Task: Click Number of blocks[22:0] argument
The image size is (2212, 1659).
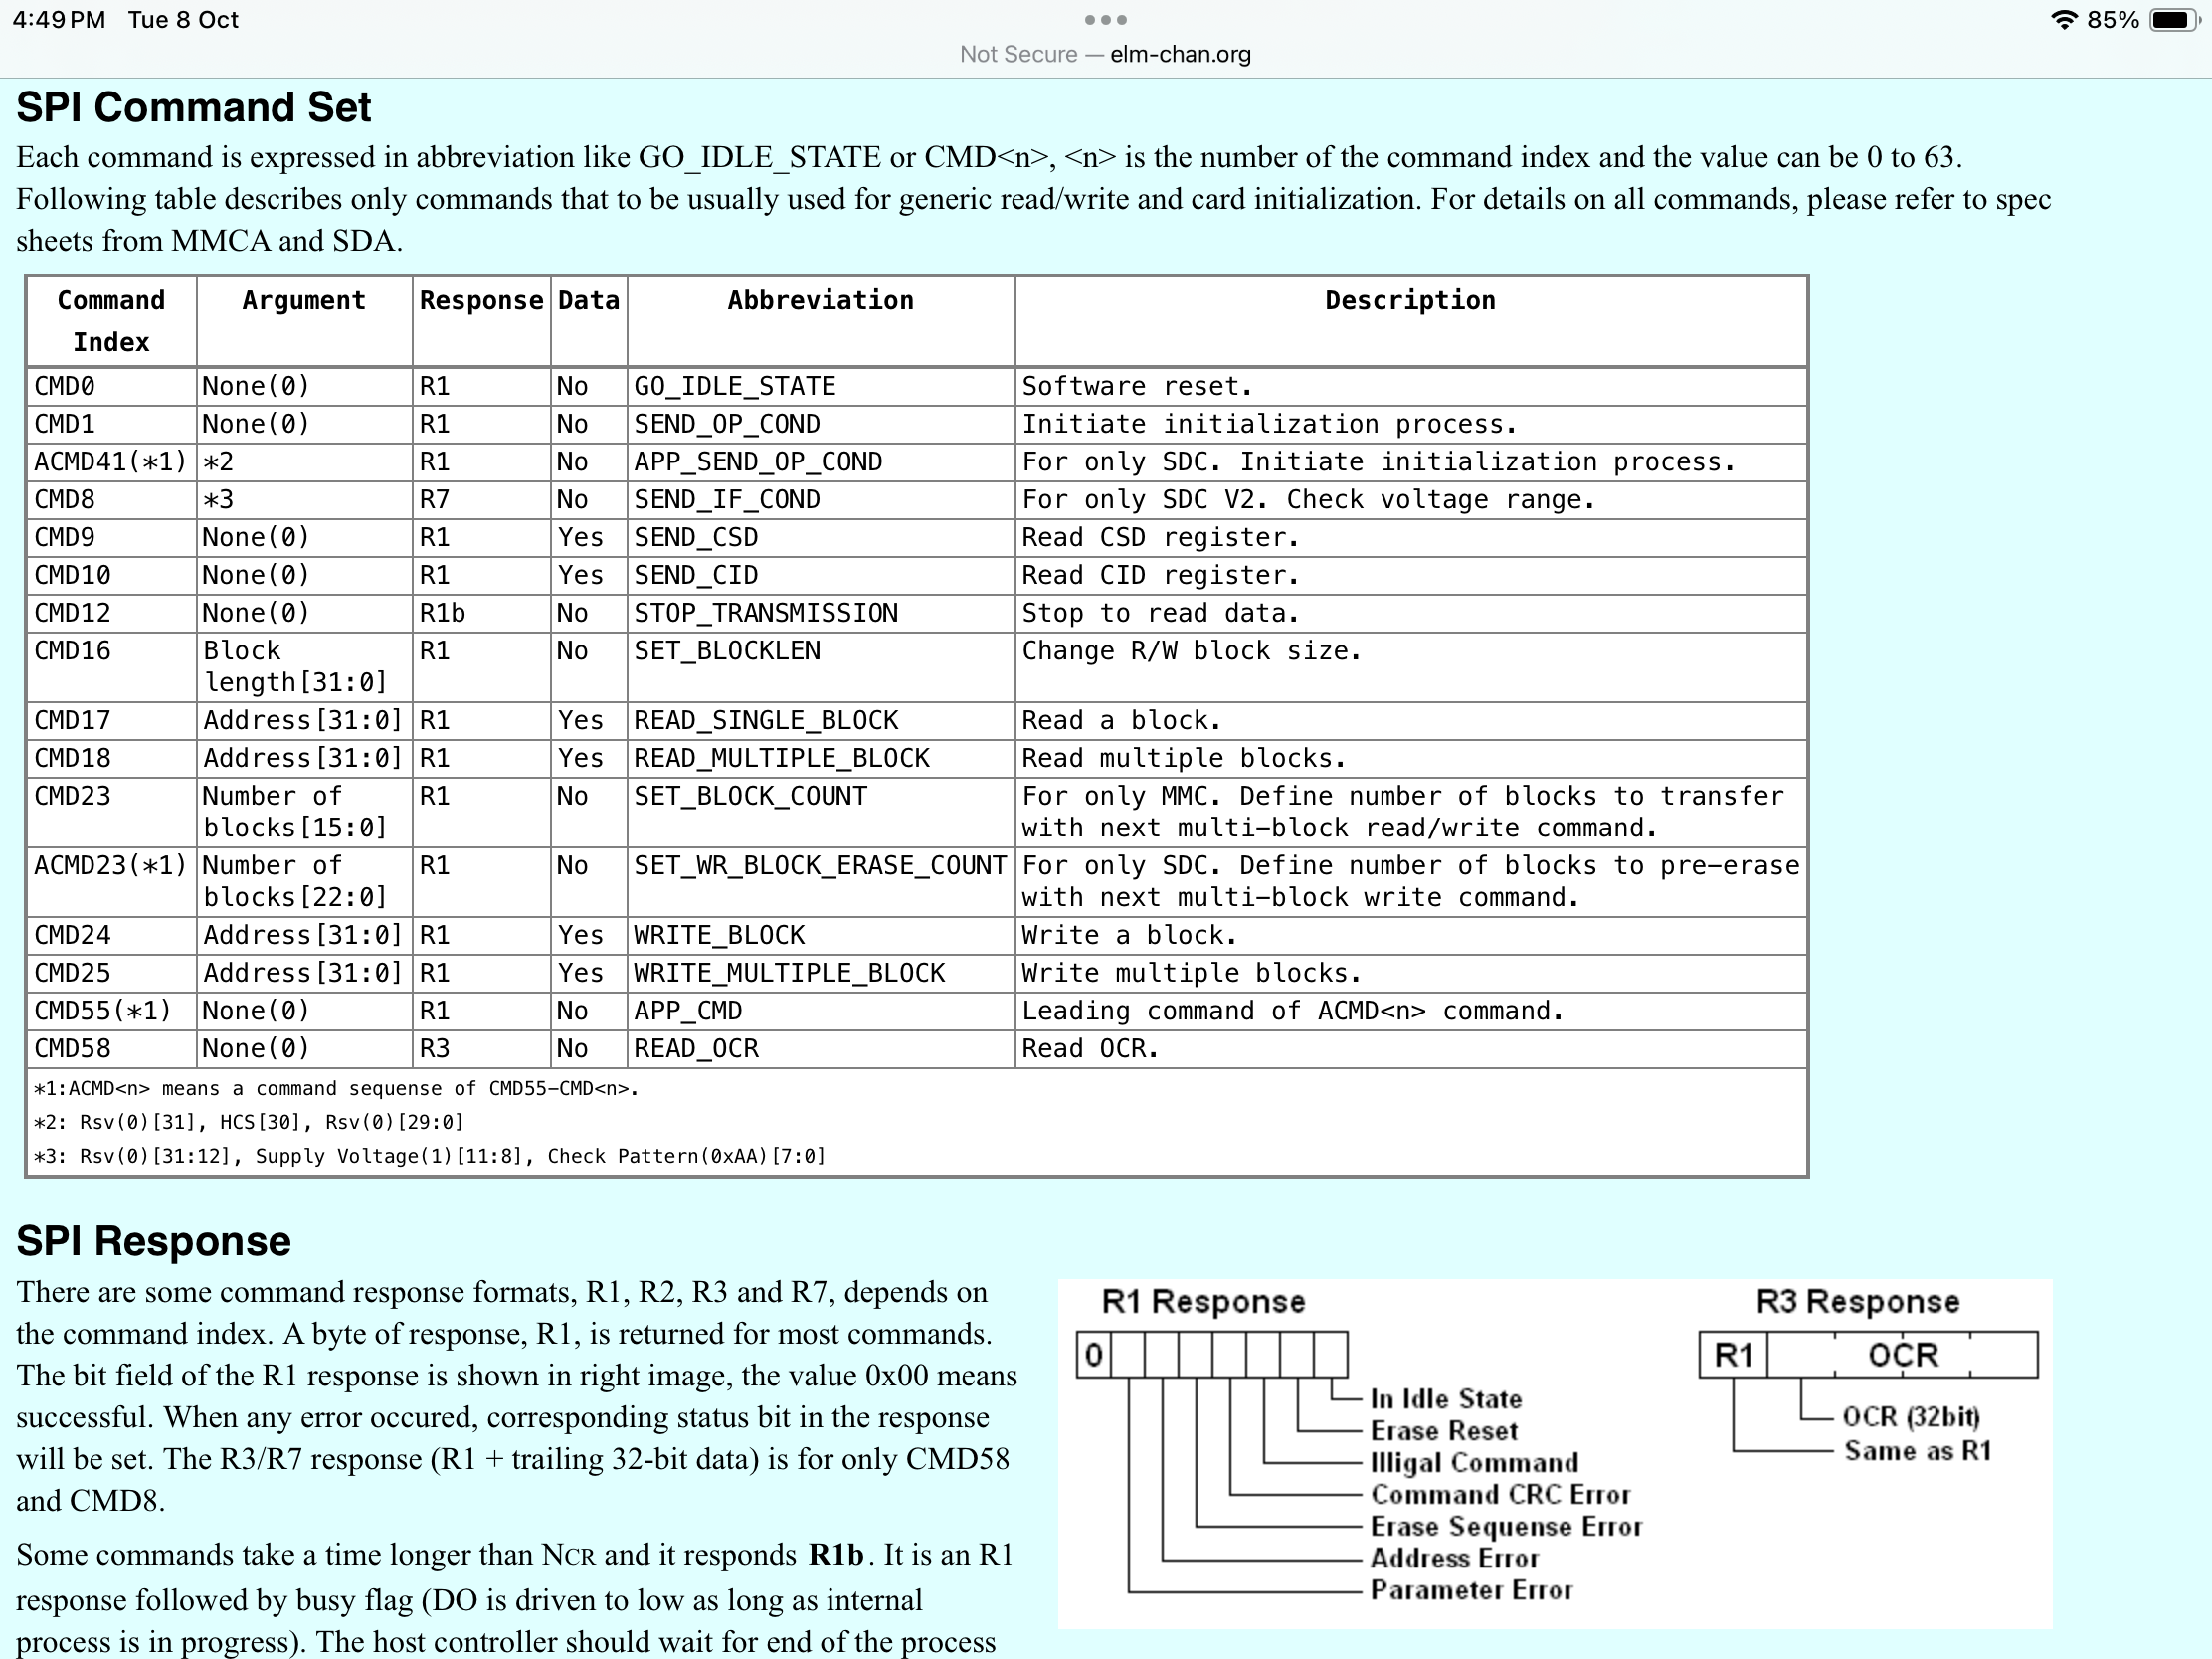Action: (304, 882)
